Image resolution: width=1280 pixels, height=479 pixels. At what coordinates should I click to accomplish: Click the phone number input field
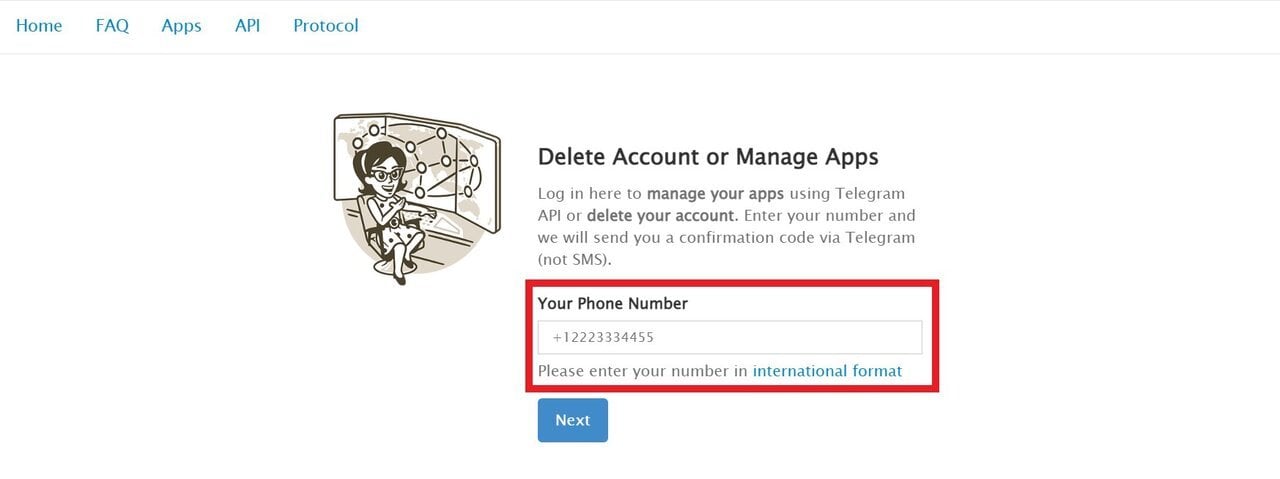[x=730, y=337]
